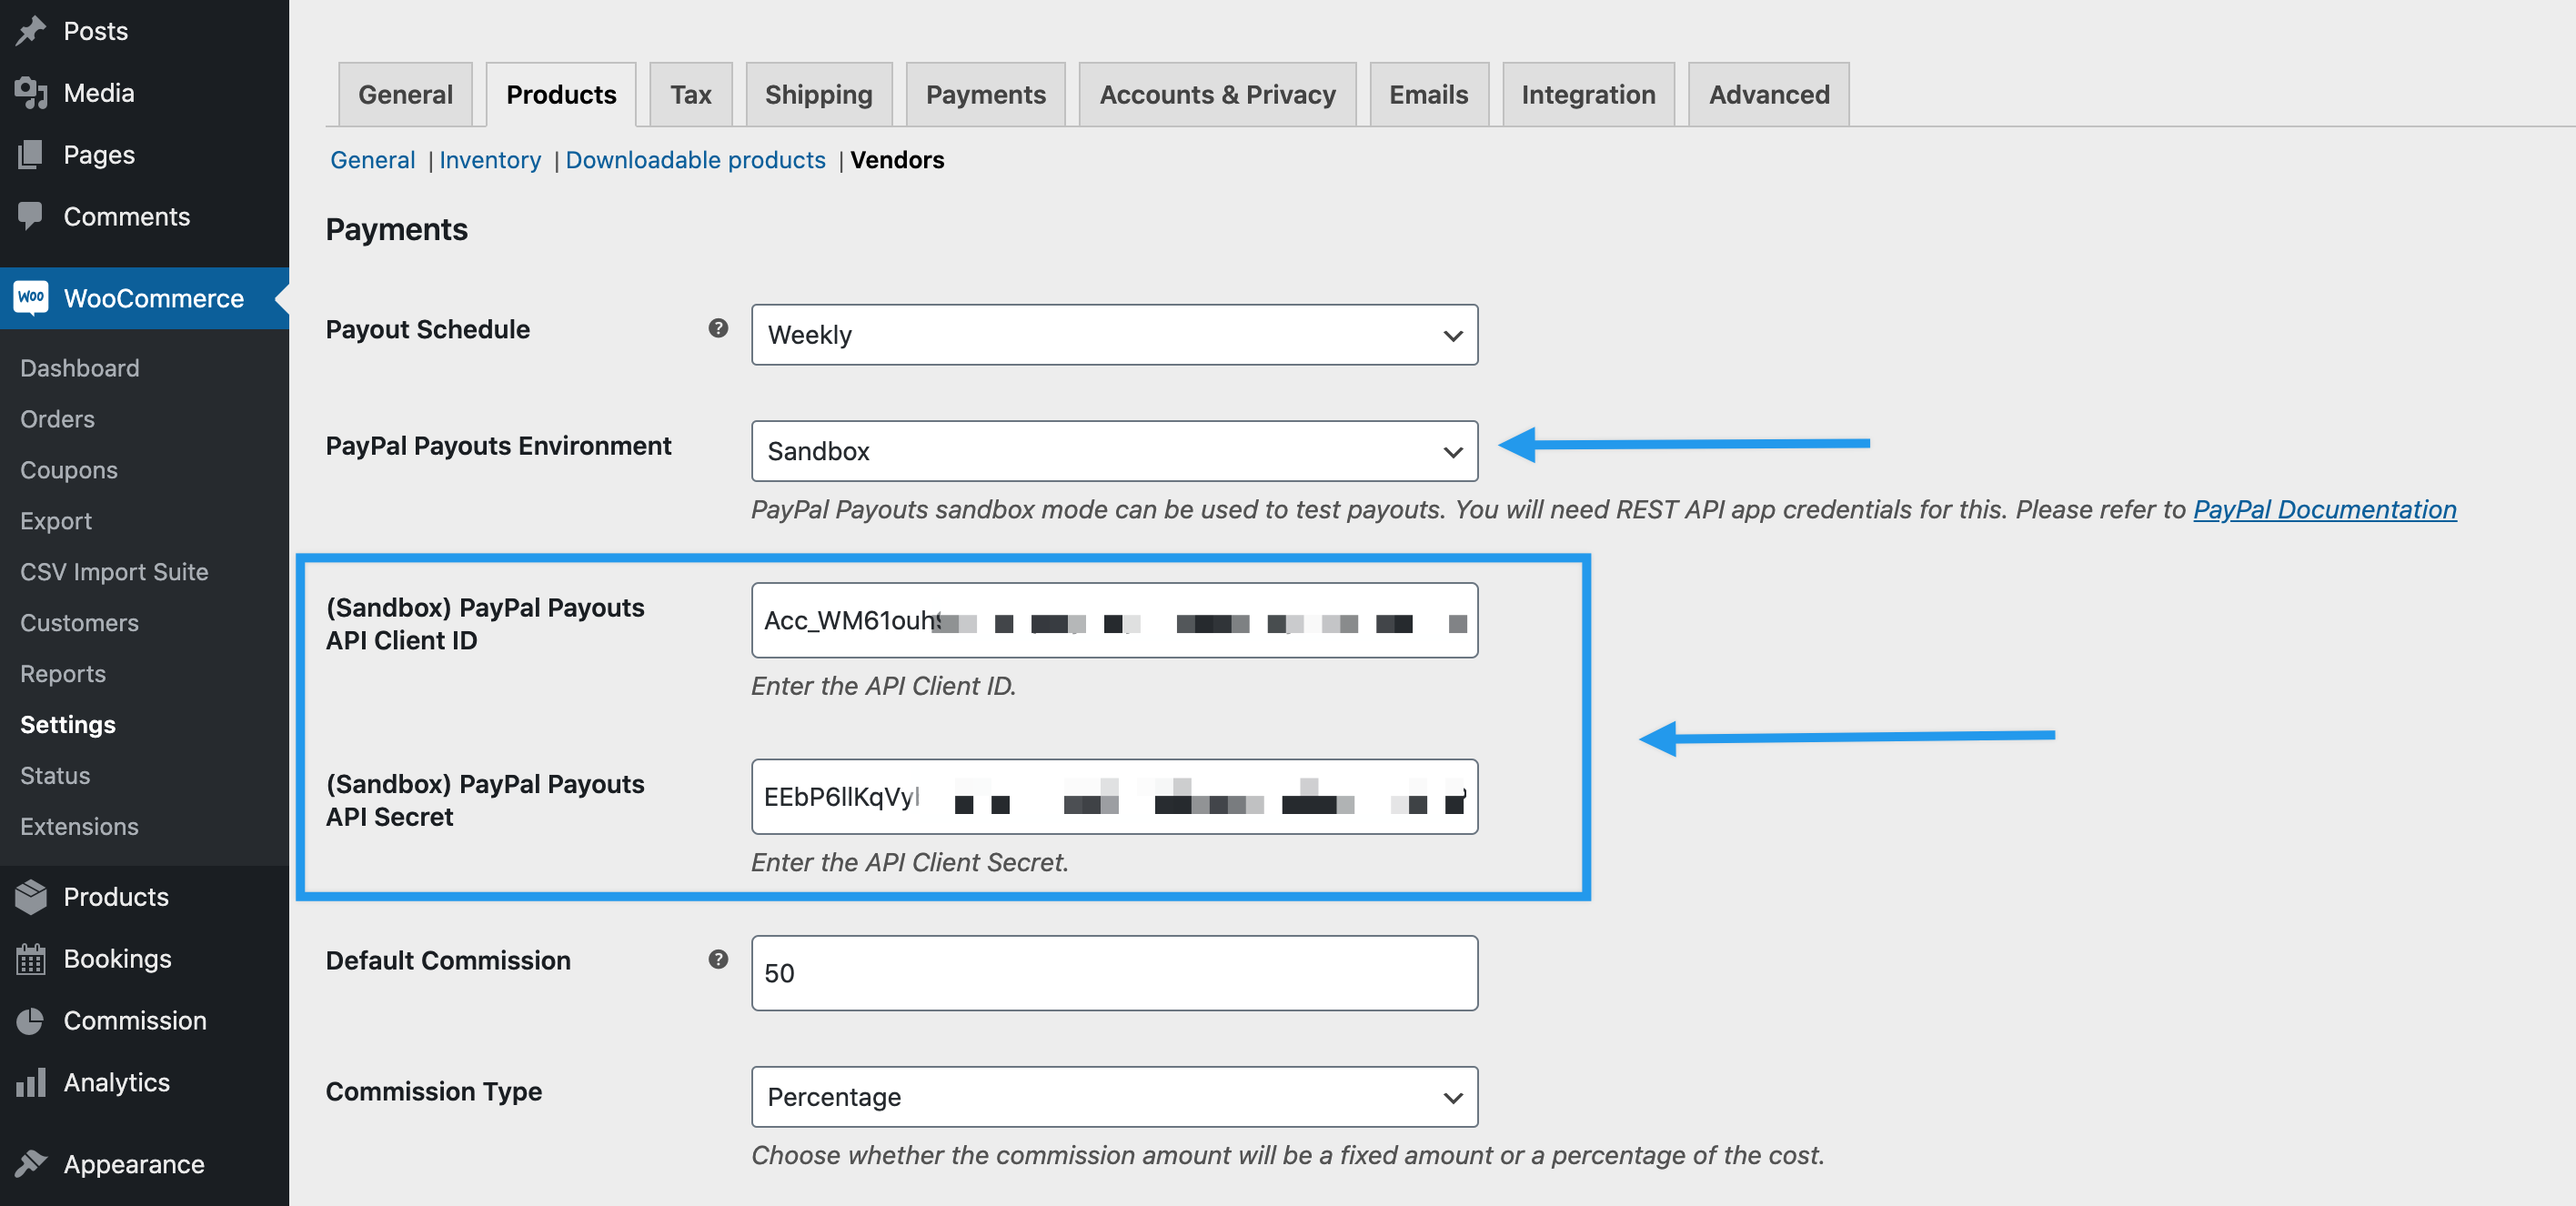
Task: Open the General products sub-section link
Action: coord(372,160)
